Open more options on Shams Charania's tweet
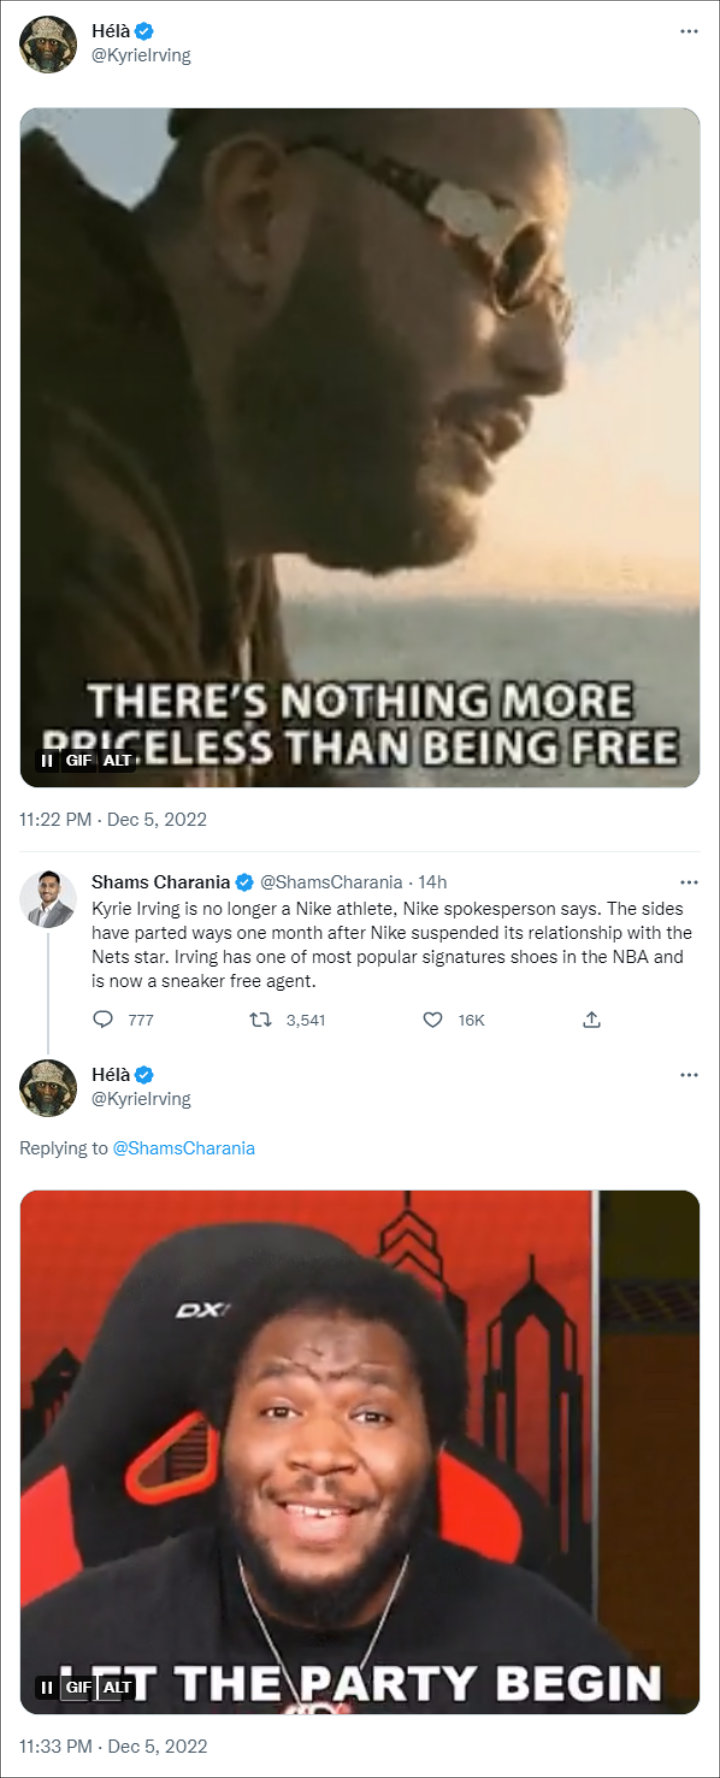 (x=688, y=882)
